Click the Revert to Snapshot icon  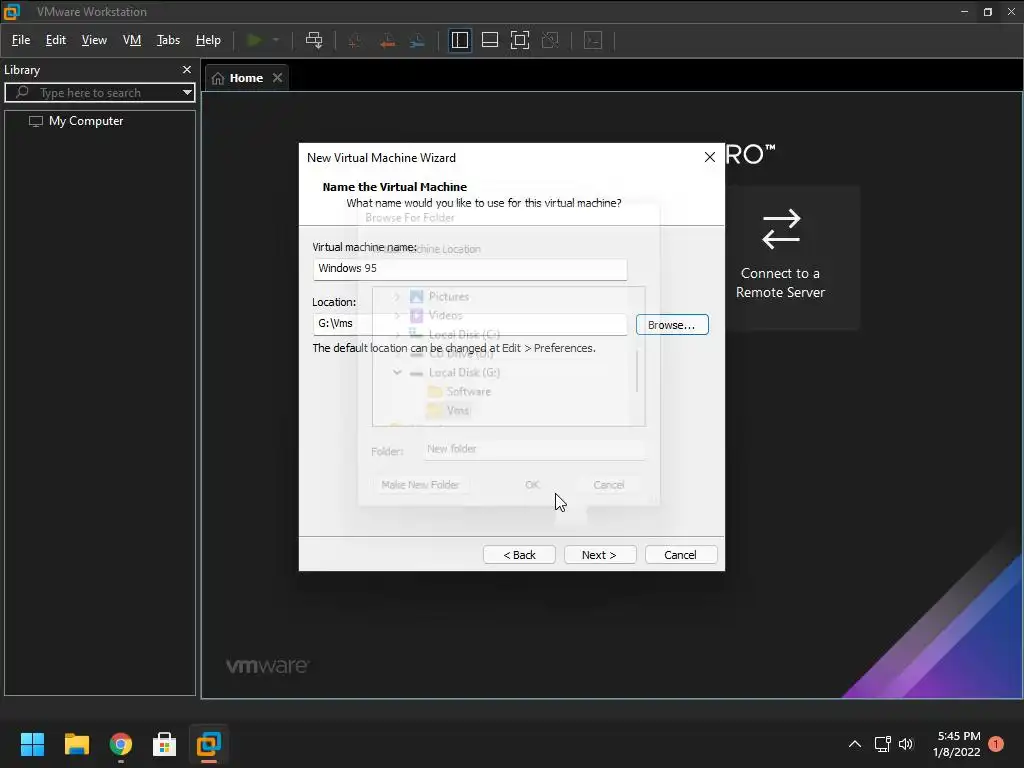click(387, 40)
